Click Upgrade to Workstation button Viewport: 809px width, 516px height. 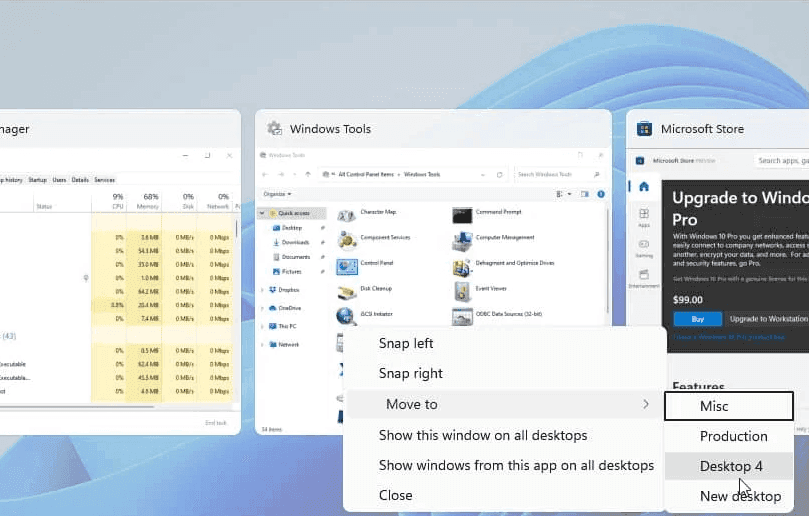tap(768, 319)
